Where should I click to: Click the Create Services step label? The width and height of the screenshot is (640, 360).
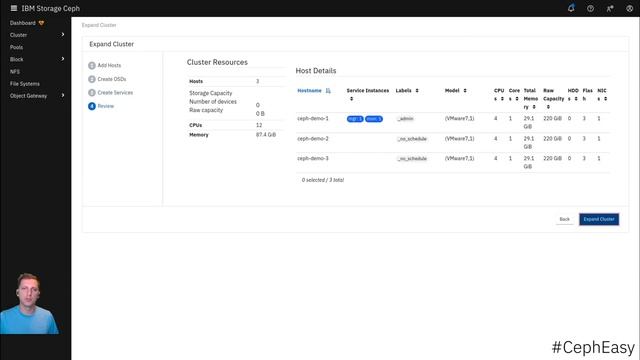coord(115,93)
